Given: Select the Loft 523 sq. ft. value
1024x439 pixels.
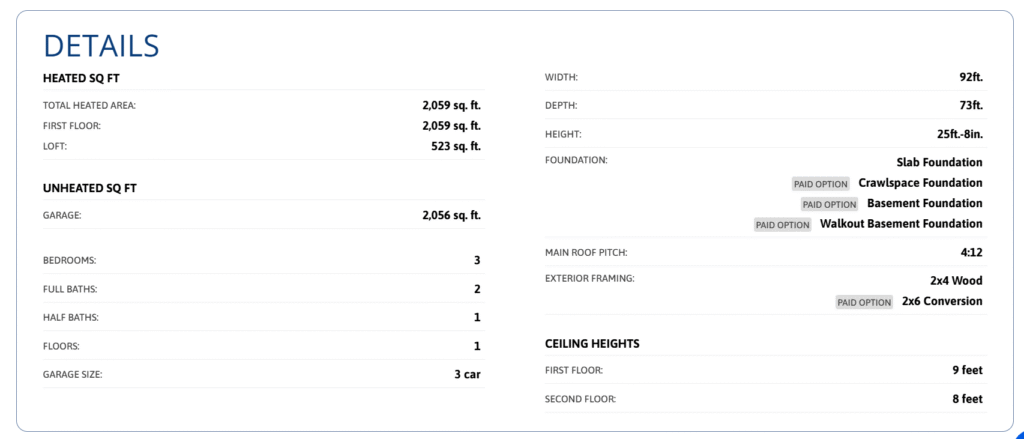Looking at the screenshot, I should click(456, 146).
